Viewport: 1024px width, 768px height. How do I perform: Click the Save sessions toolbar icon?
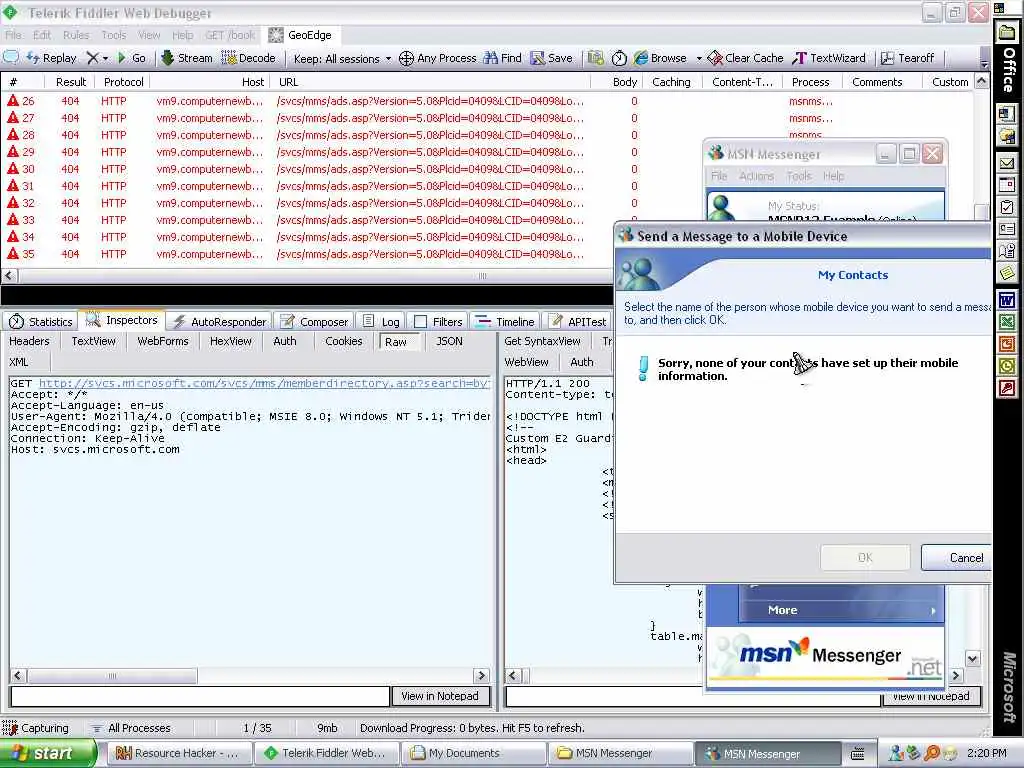[551, 58]
